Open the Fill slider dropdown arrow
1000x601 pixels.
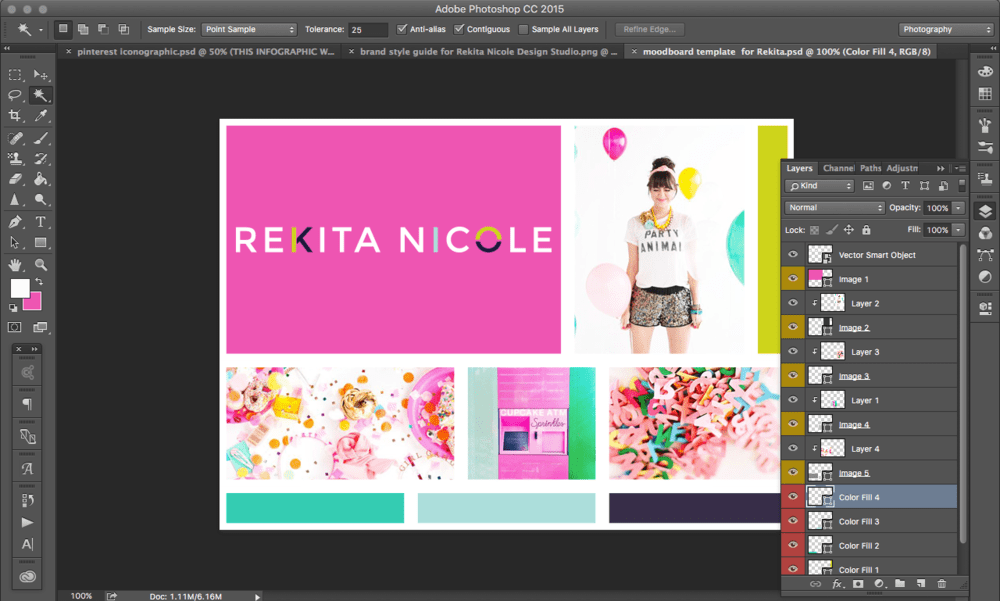click(958, 230)
